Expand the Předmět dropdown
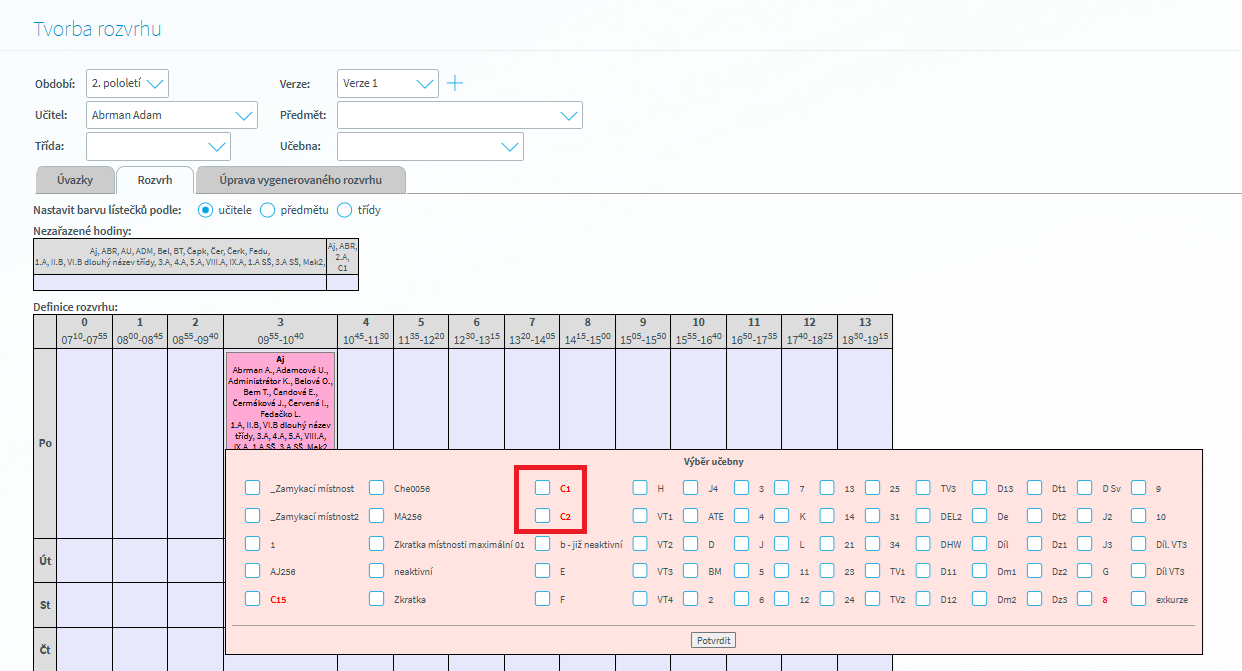The height and width of the screenshot is (671, 1242). pyautogui.click(x=459, y=115)
